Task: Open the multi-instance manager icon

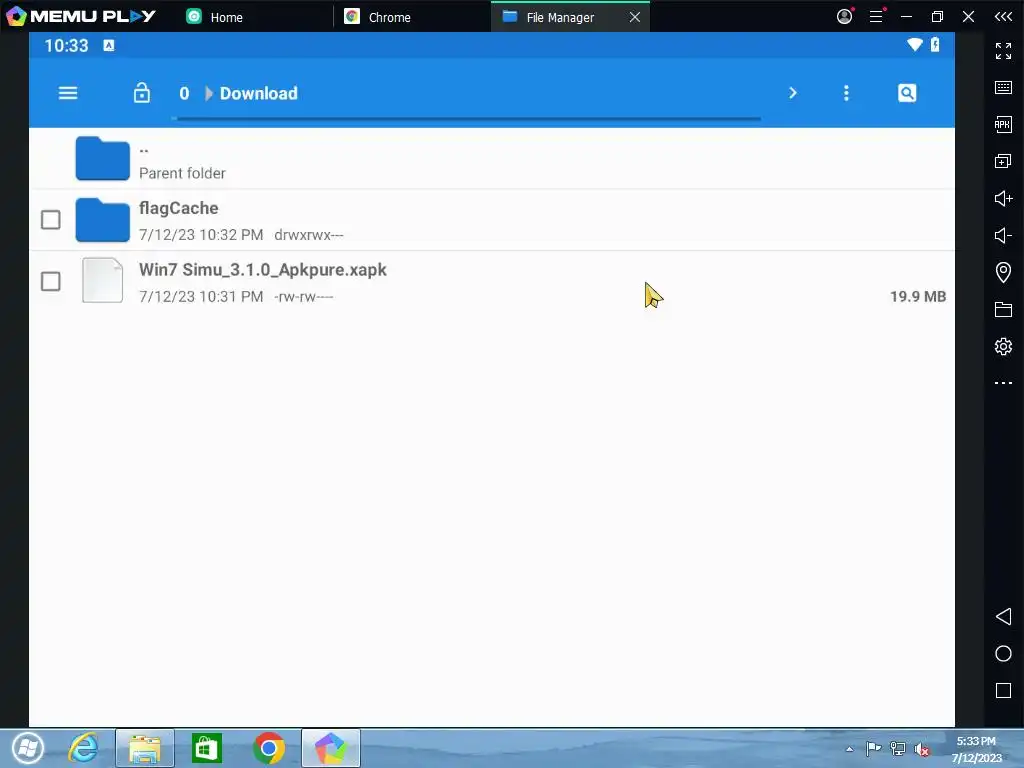Action: click(x=1003, y=161)
